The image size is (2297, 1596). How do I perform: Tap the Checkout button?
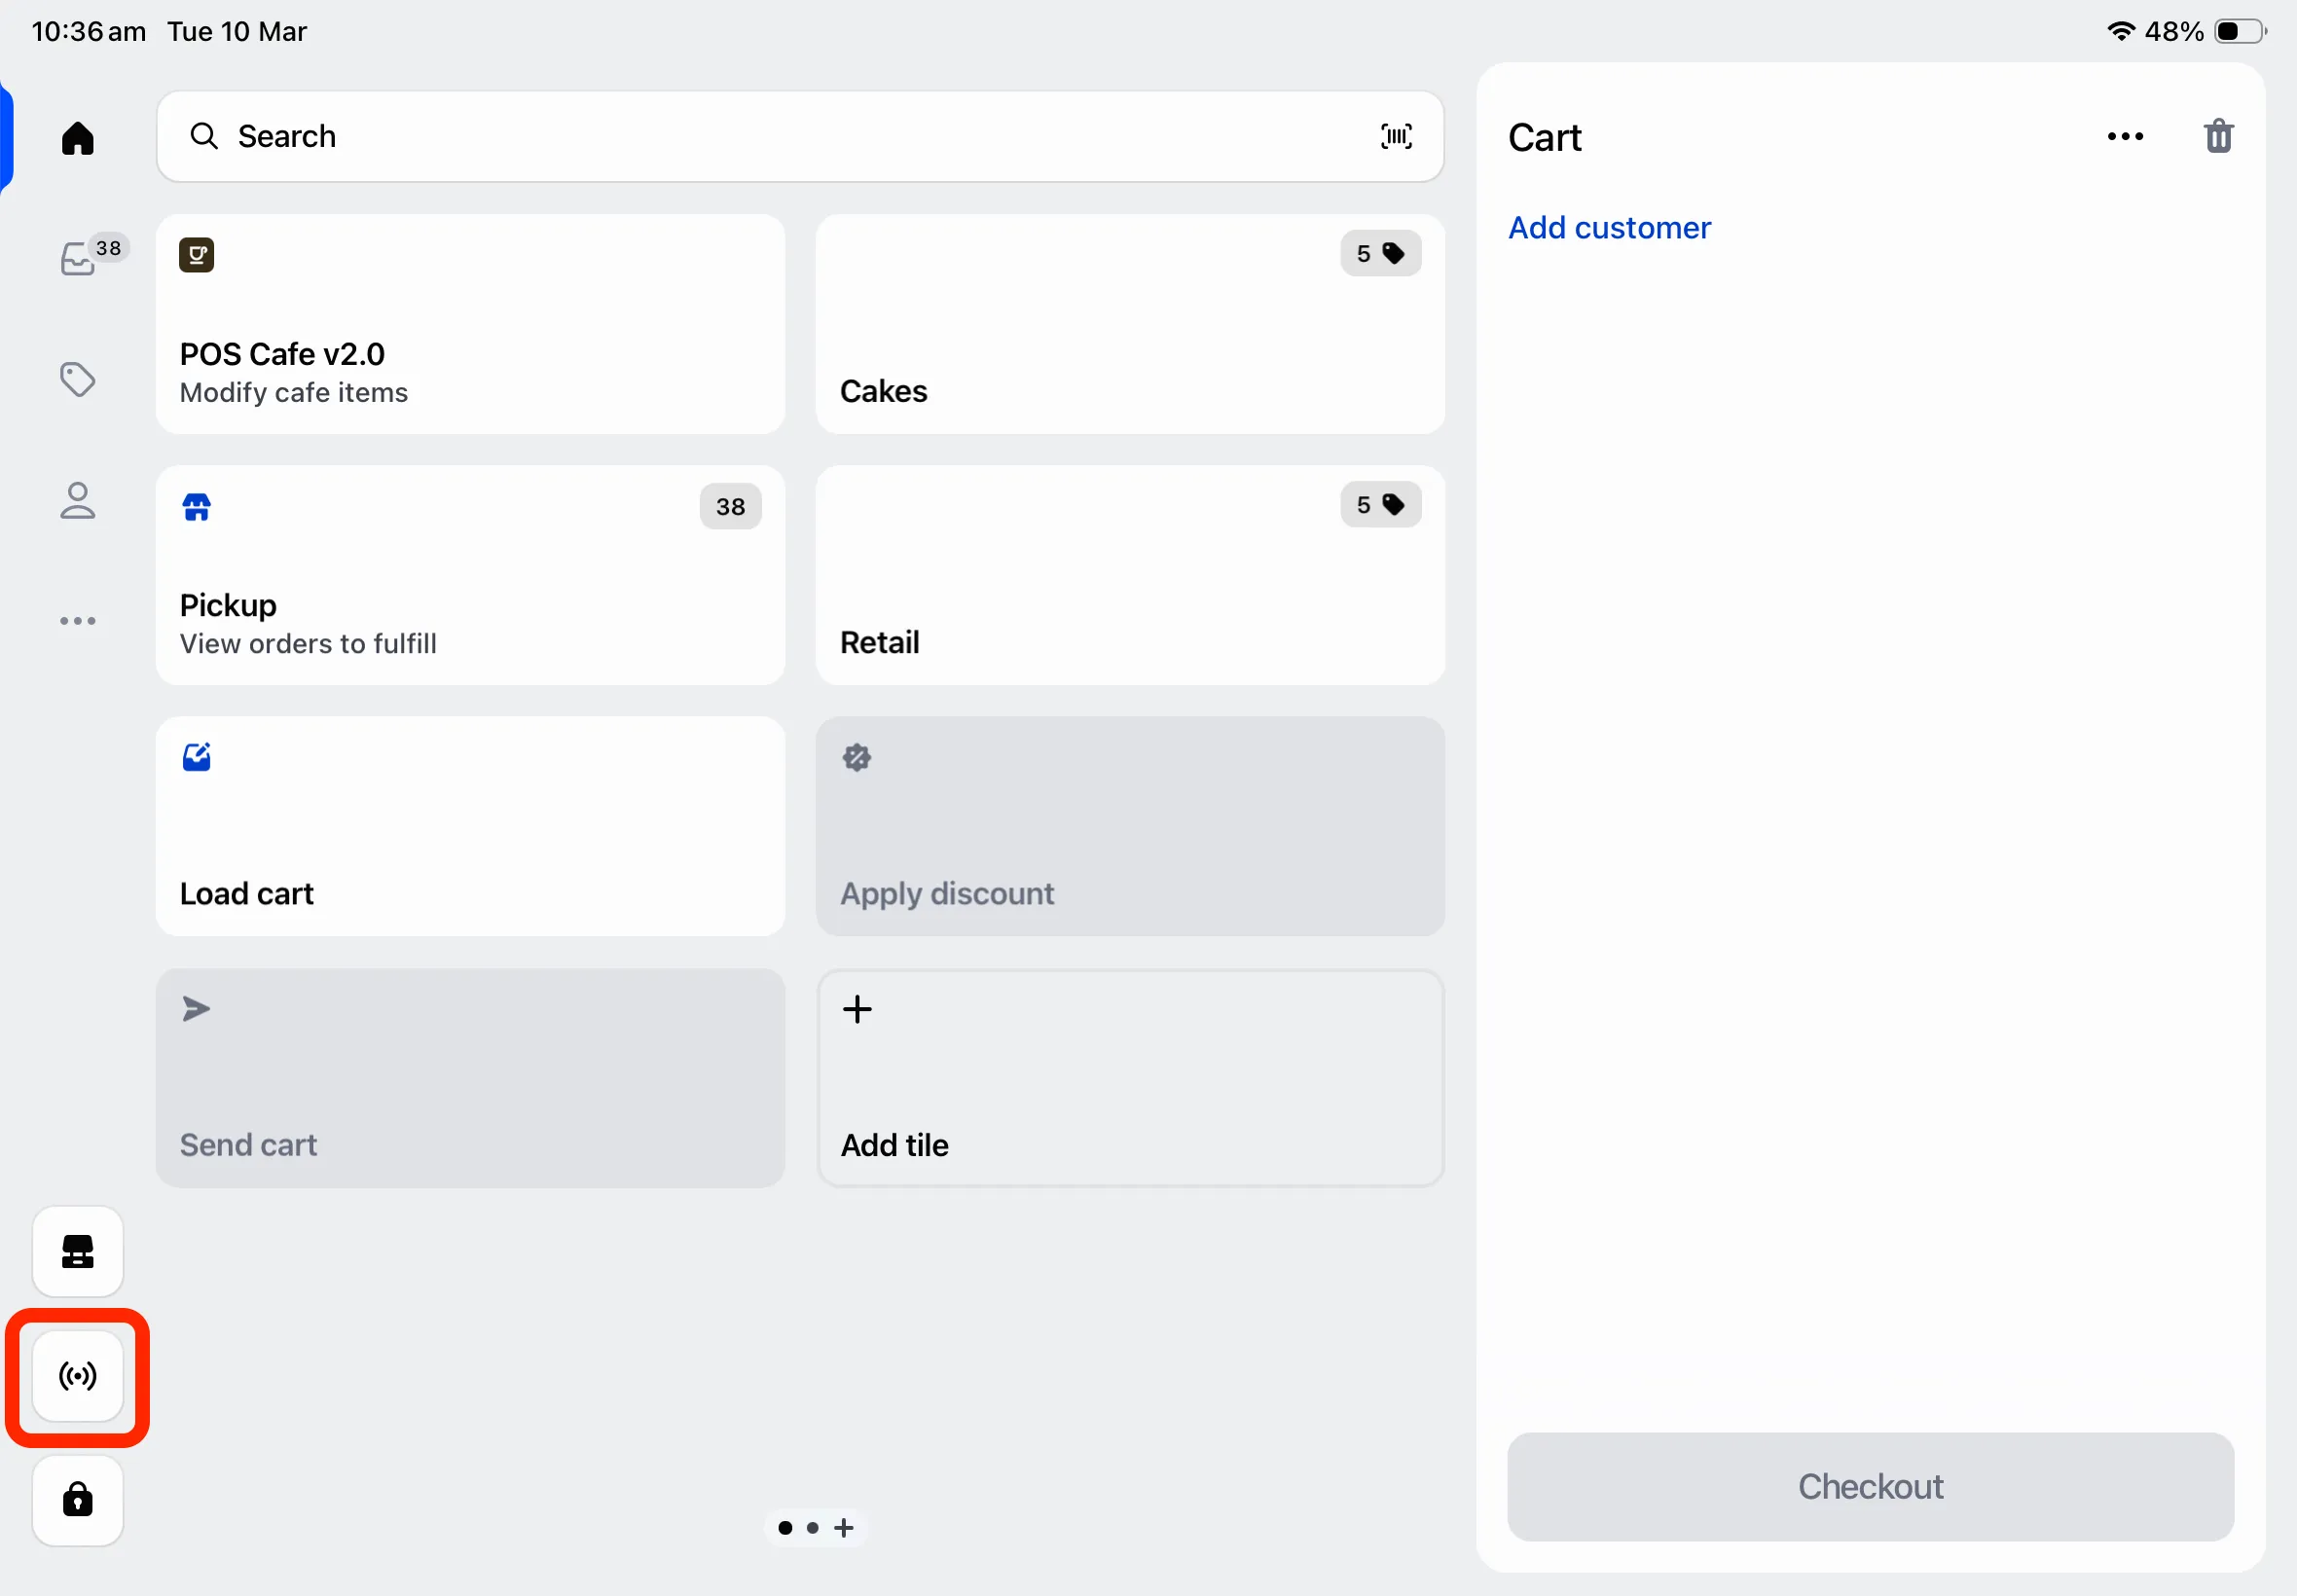pos(1870,1486)
